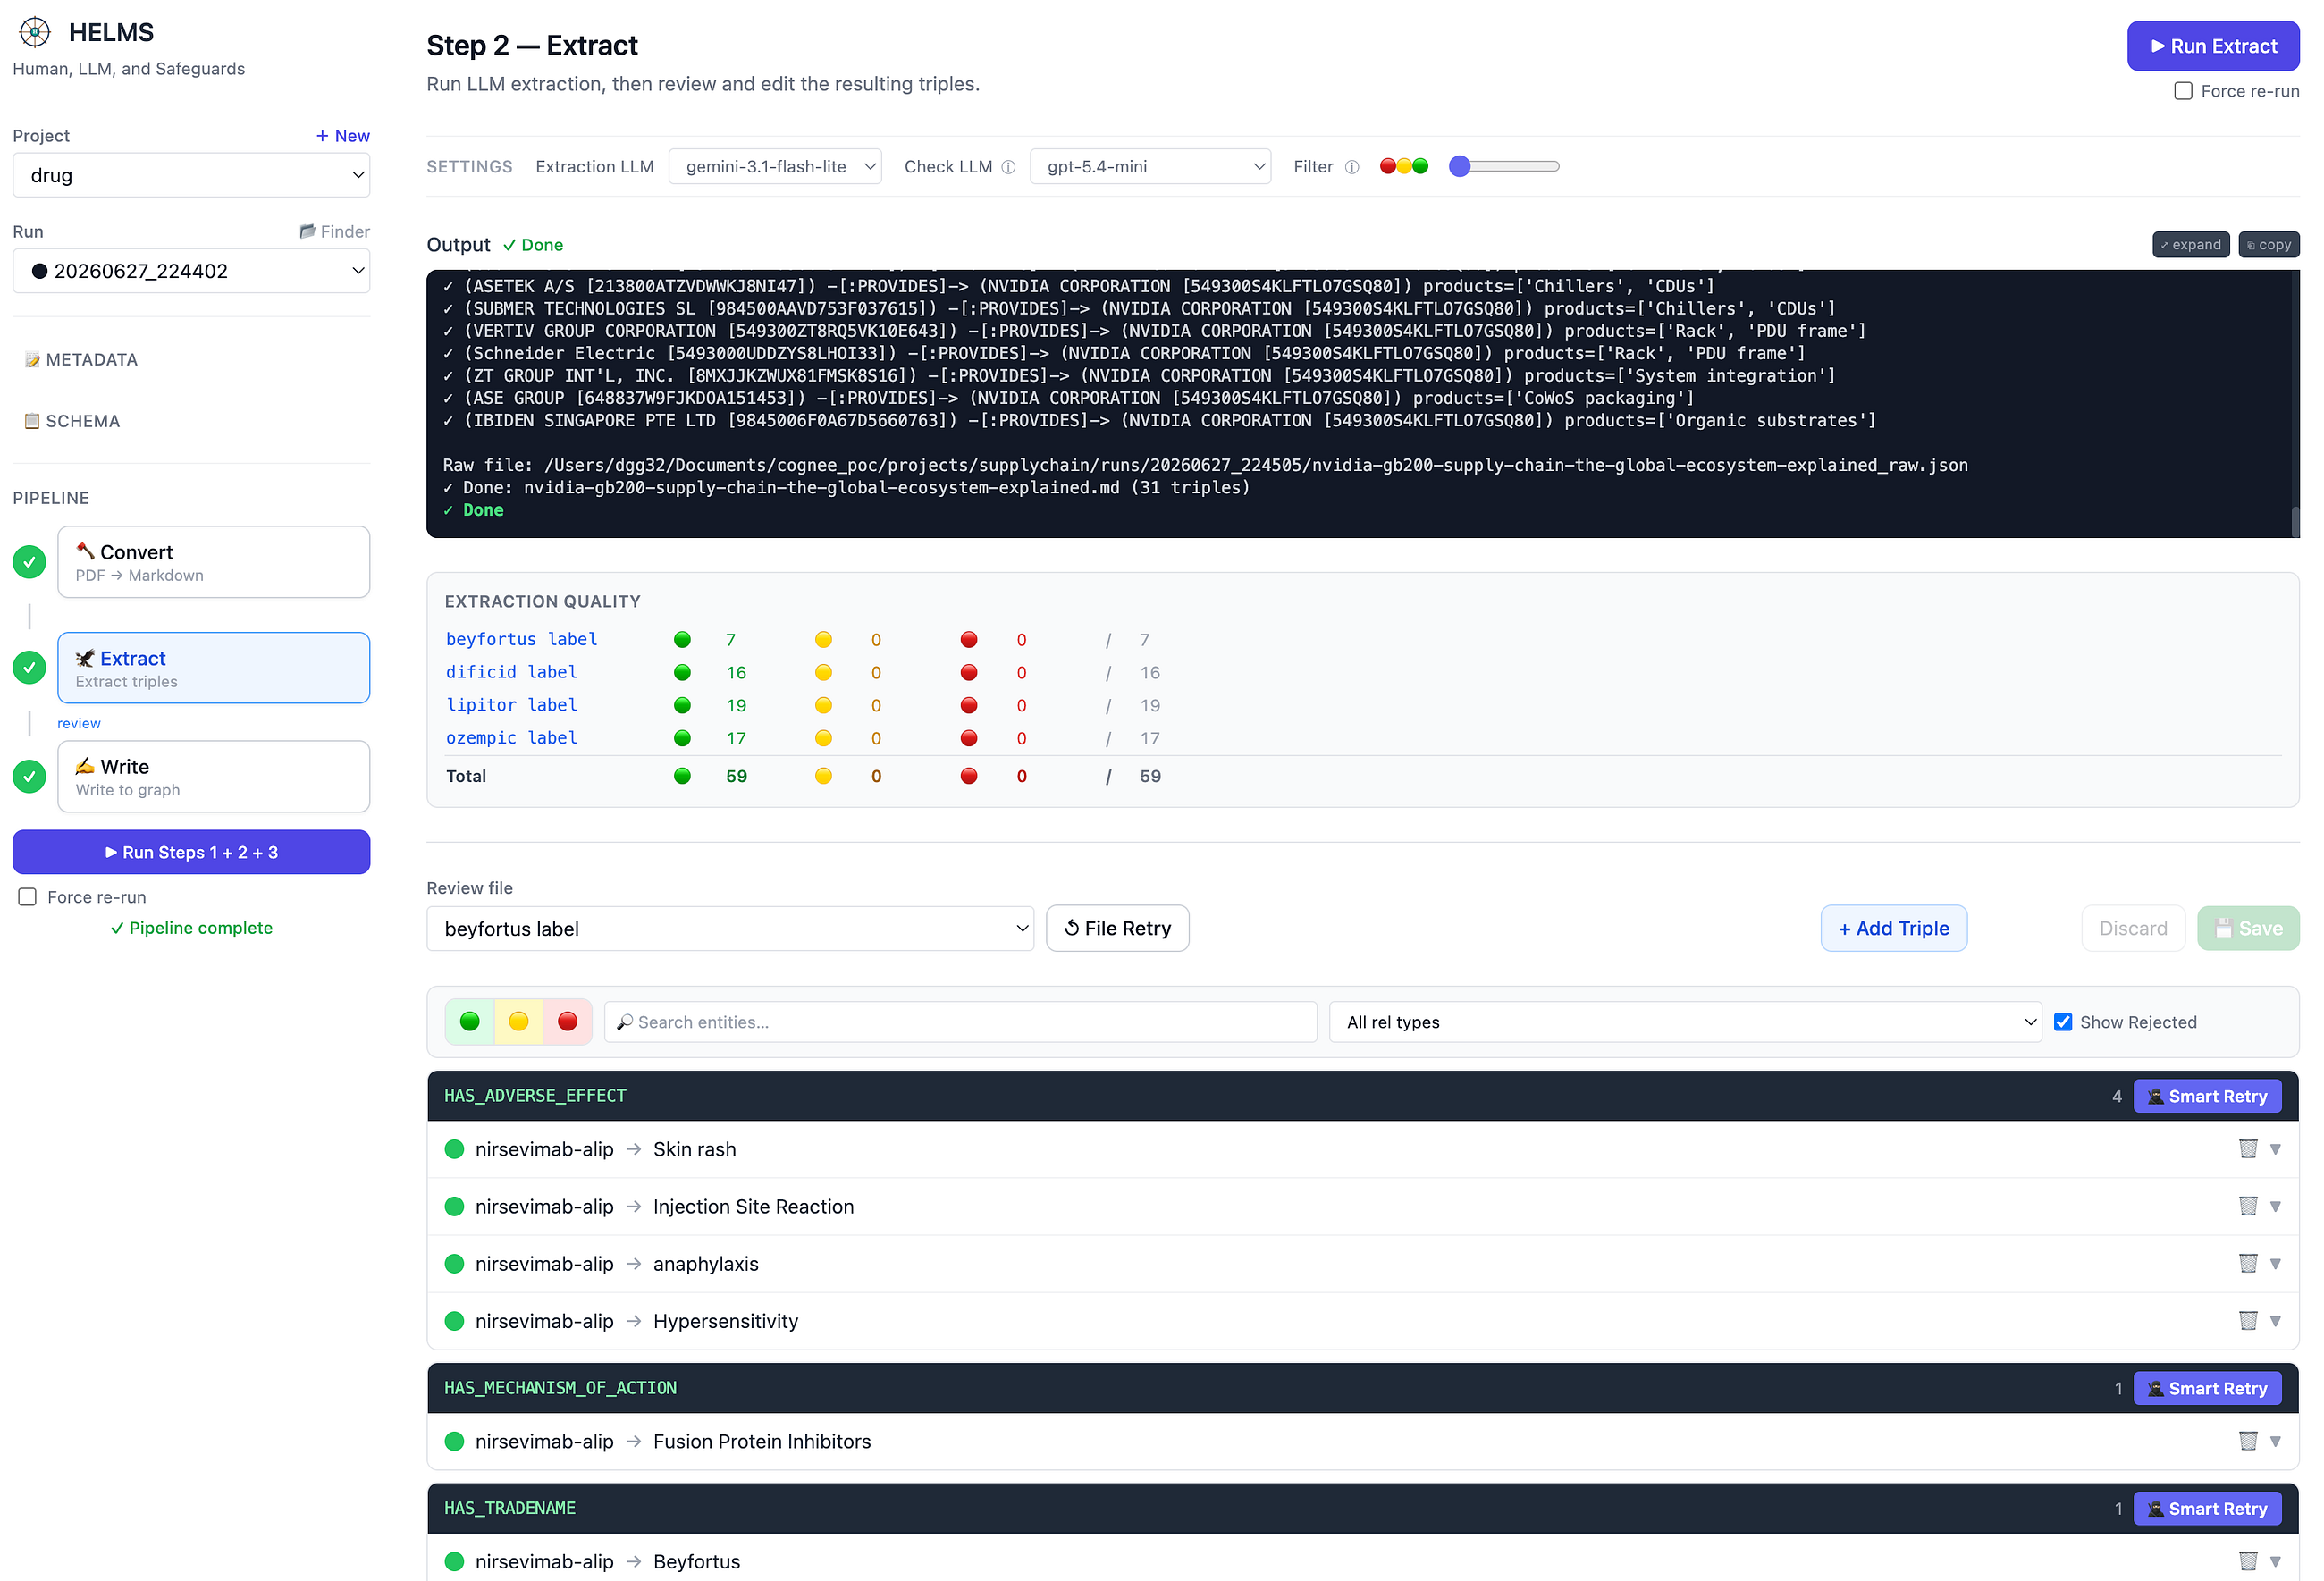Click Run Steps 1 + 2 + 3
2324x1581 pixels.
(x=191, y=852)
